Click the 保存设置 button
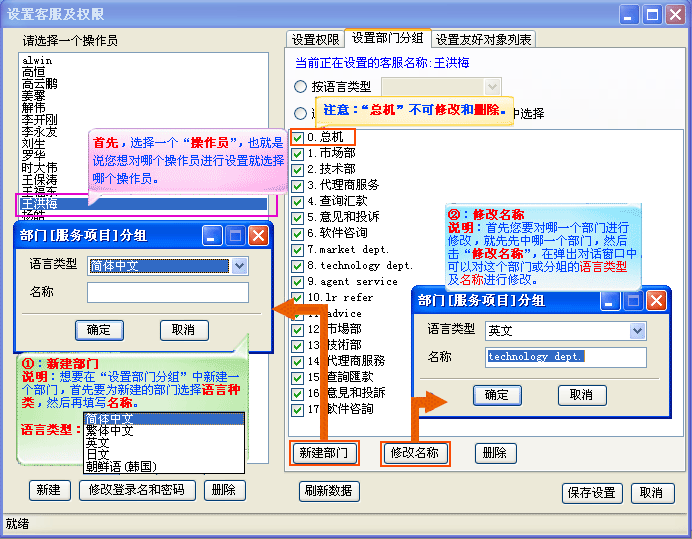 coord(591,493)
